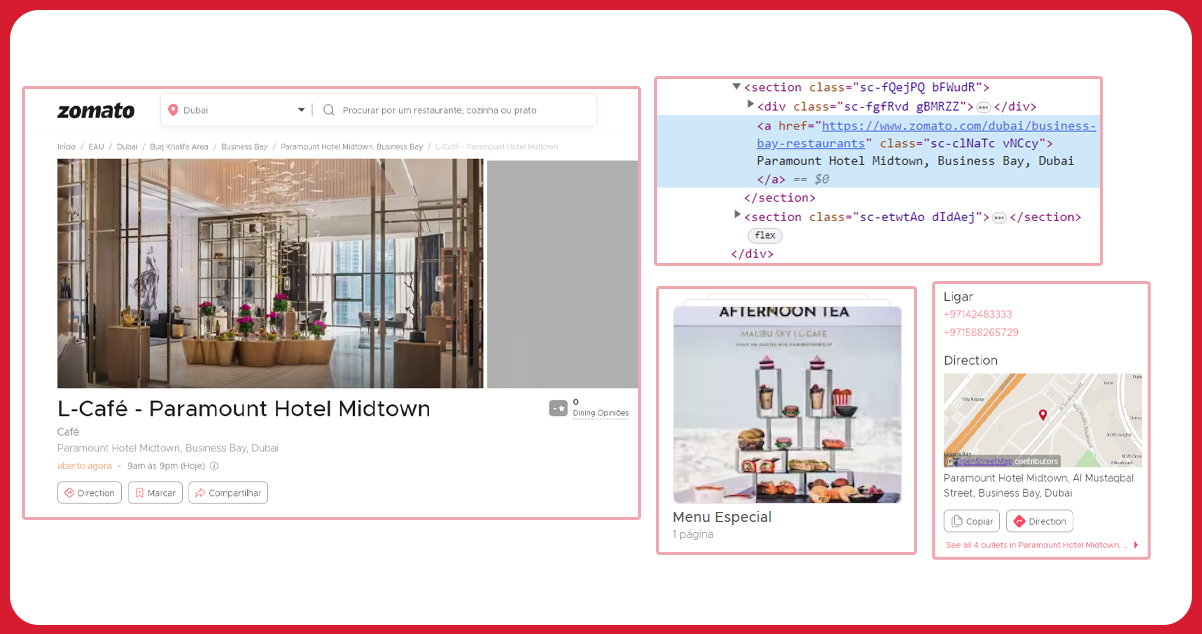Click the star rating badge

558,408
